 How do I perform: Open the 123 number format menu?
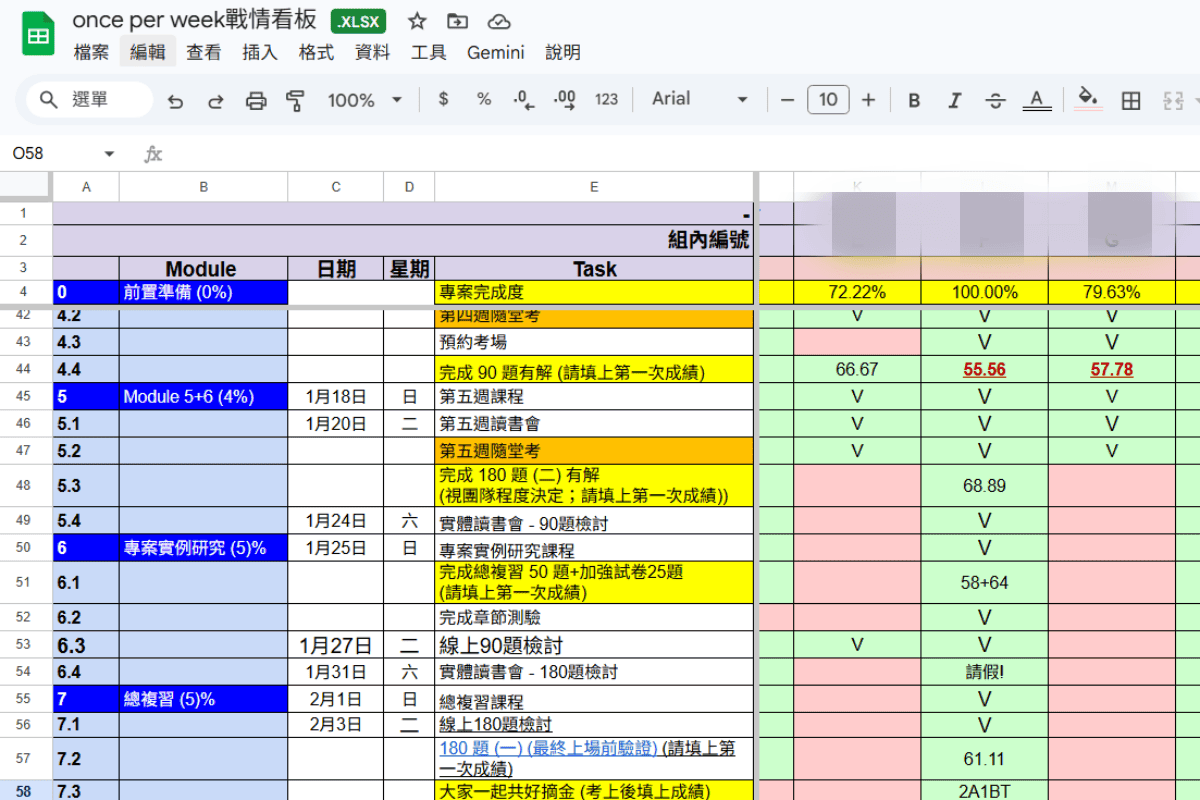tap(606, 99)
